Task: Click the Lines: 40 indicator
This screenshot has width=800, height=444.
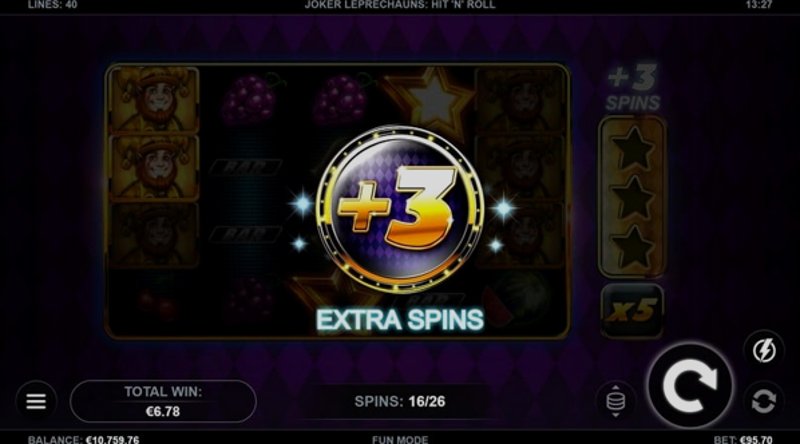Action: 52,5
